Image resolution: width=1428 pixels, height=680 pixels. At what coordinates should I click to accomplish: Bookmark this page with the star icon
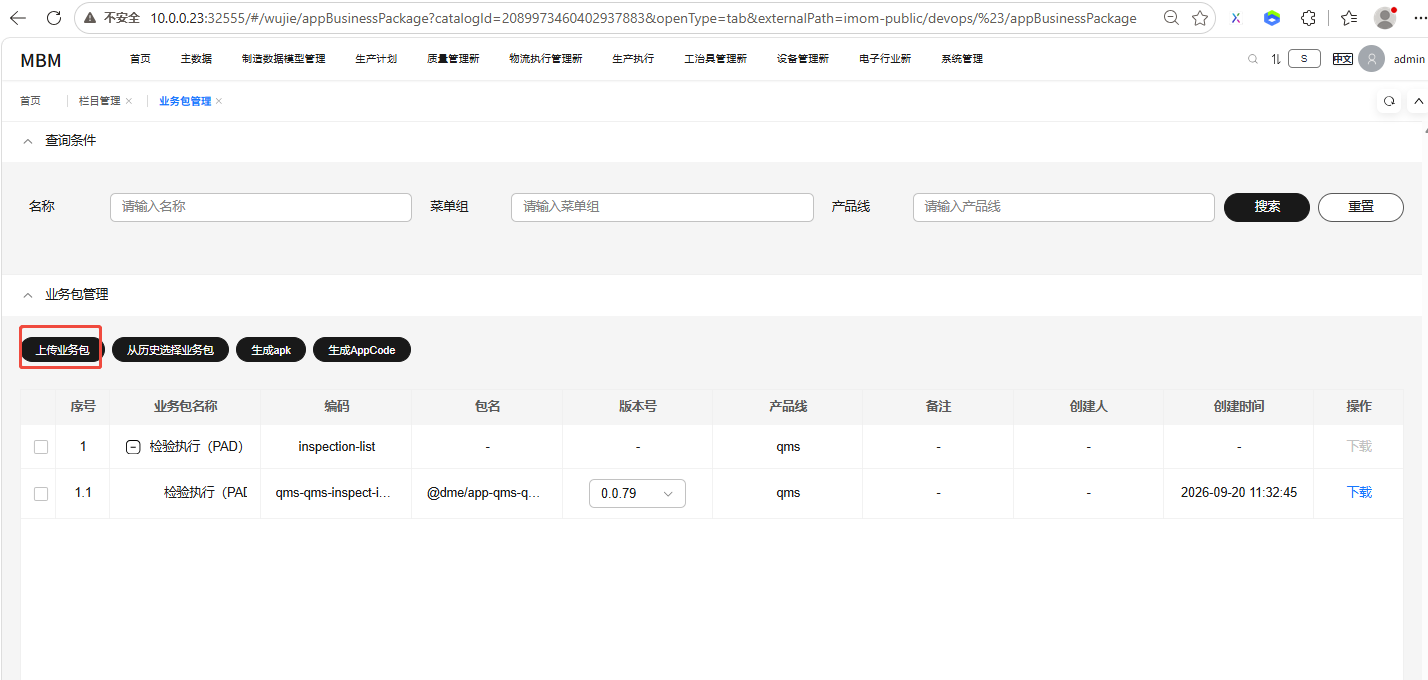(x=1200, y=18)
